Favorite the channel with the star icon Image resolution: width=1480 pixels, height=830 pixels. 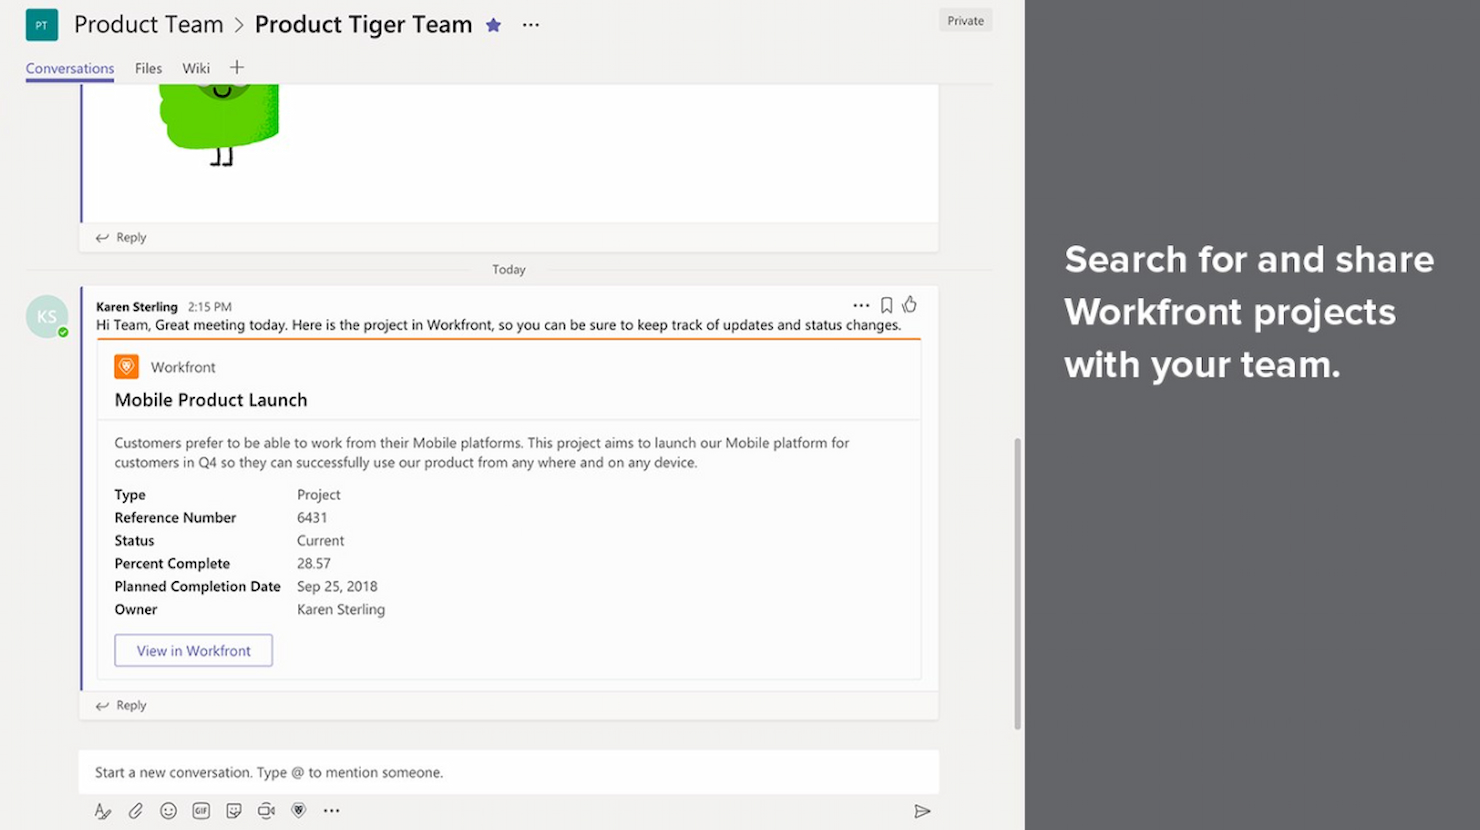coord(493,25)
